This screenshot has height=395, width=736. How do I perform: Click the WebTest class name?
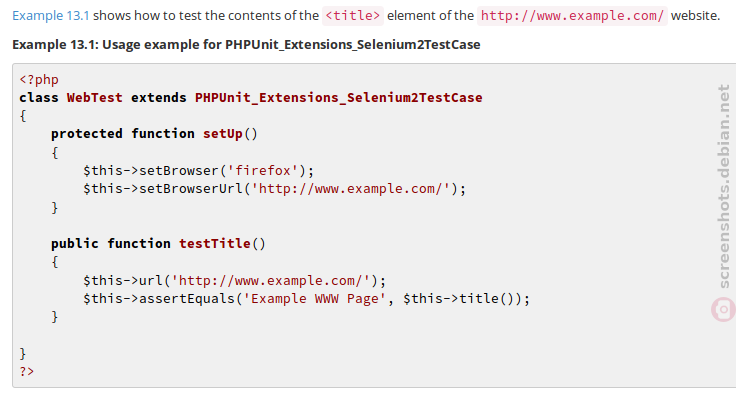(x=94, y=98)
